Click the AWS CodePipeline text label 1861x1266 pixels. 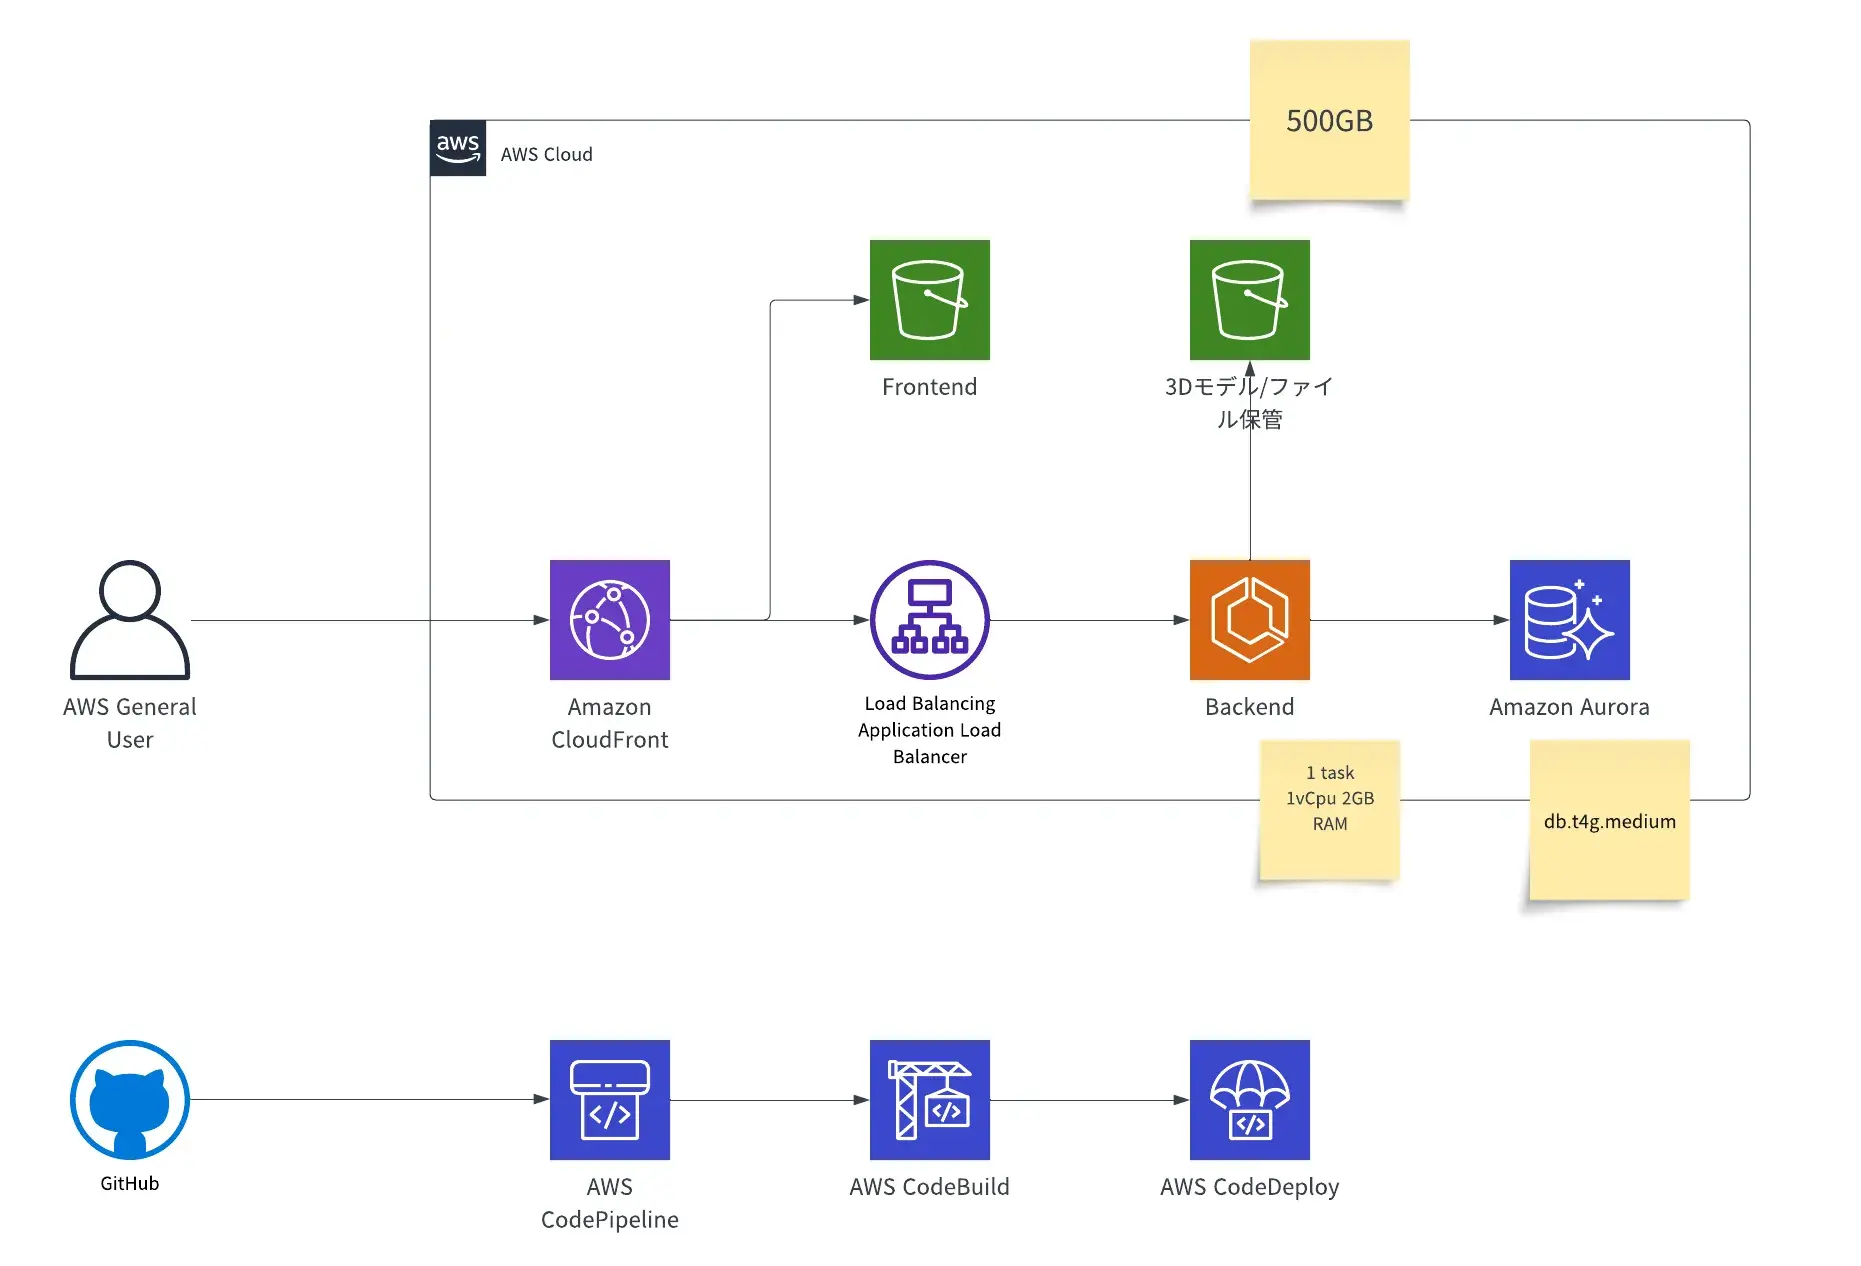pyautogui.click(x=609, y=1203)
